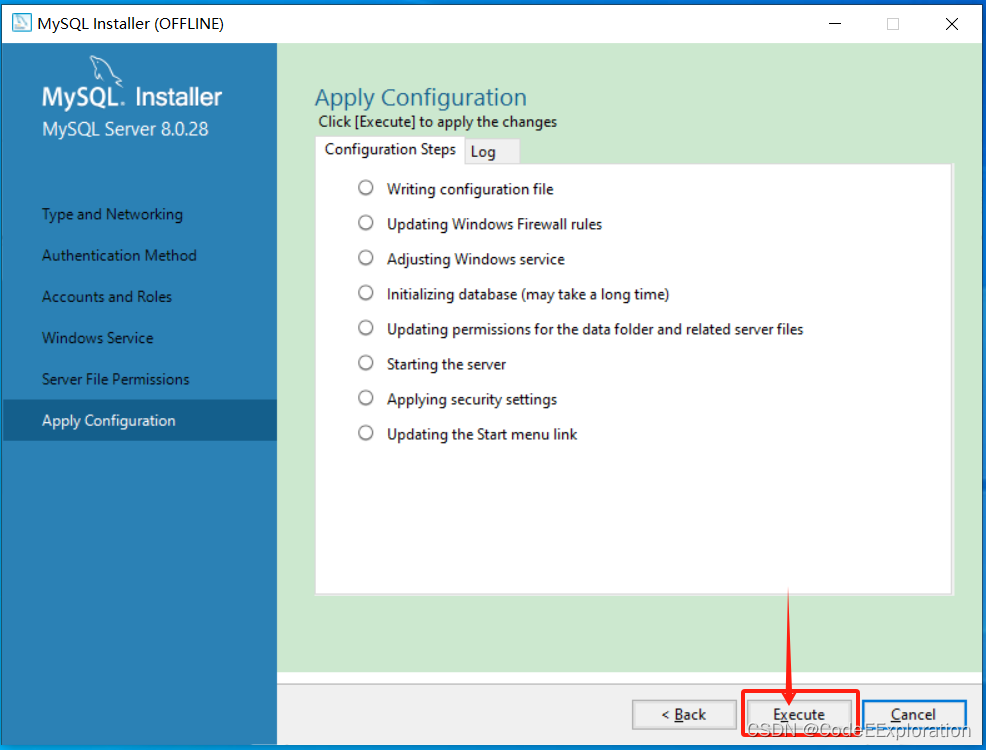This screenshot has width=986, height=750.
Task: Open Server File Permissions step in sidebar
Action: point(116,379)
